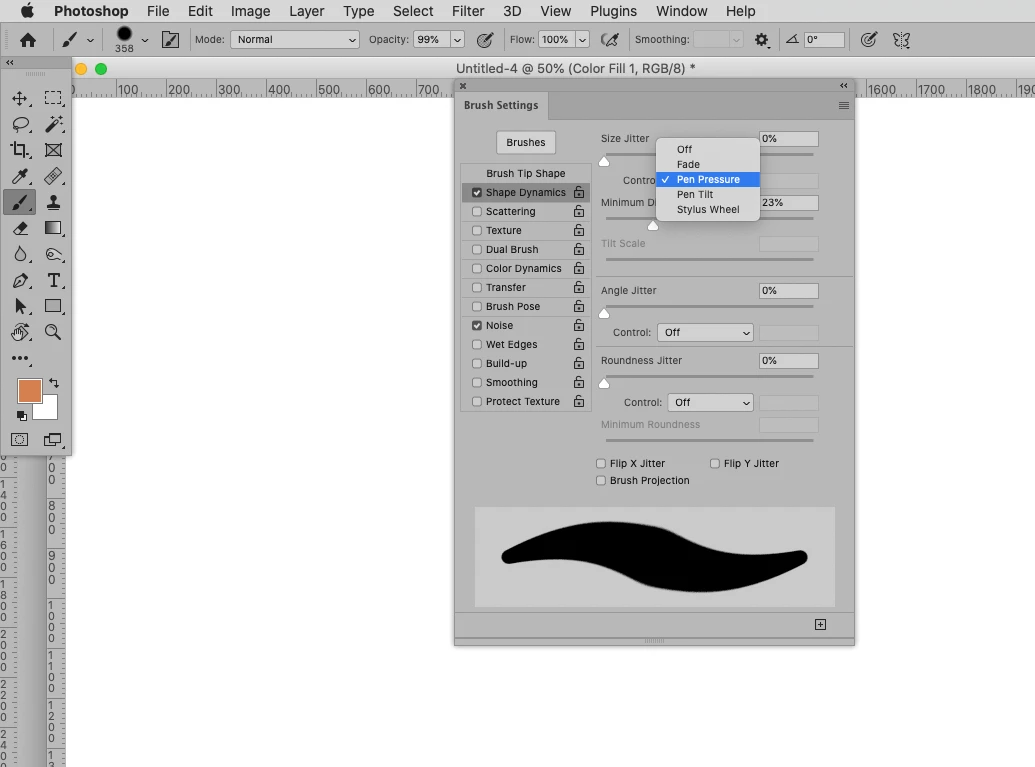Select the Rectangle shape tool
Screen dimensions: 1035x767
click(53, 306)
